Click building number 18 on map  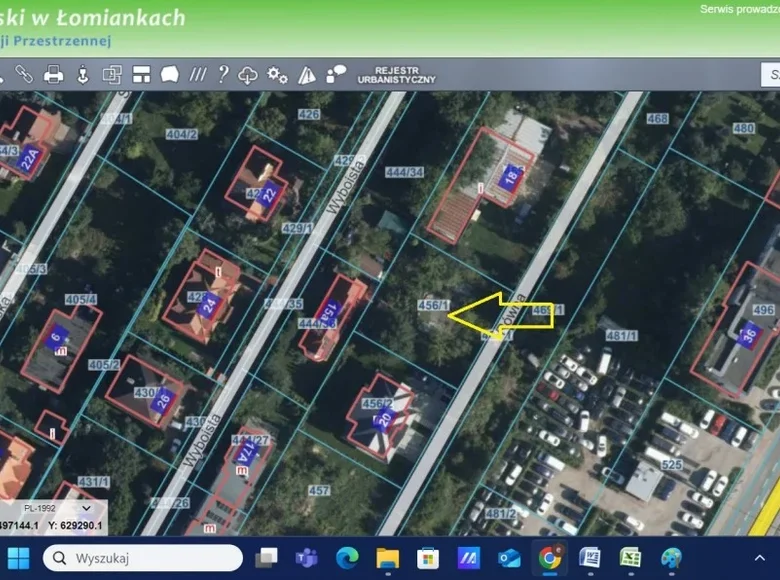(x=511, y=178)
